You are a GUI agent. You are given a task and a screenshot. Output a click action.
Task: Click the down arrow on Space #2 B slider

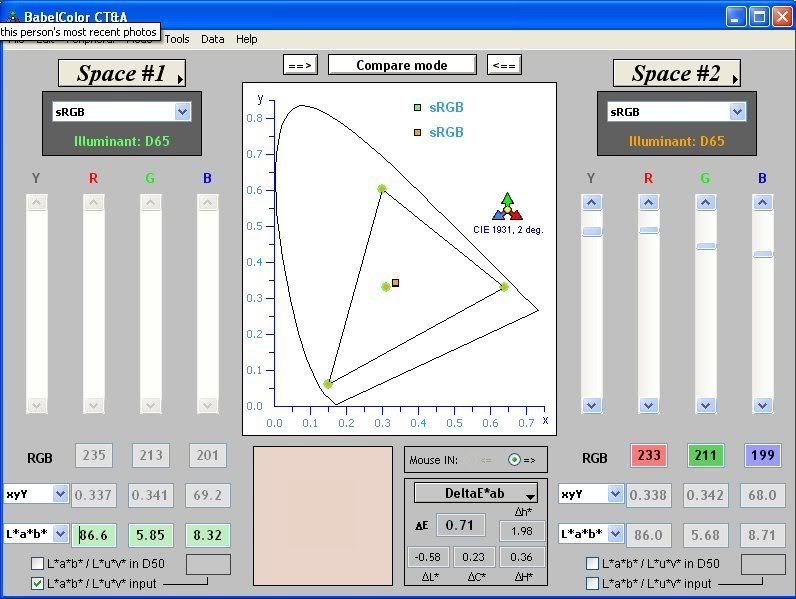tap(763, 405)
